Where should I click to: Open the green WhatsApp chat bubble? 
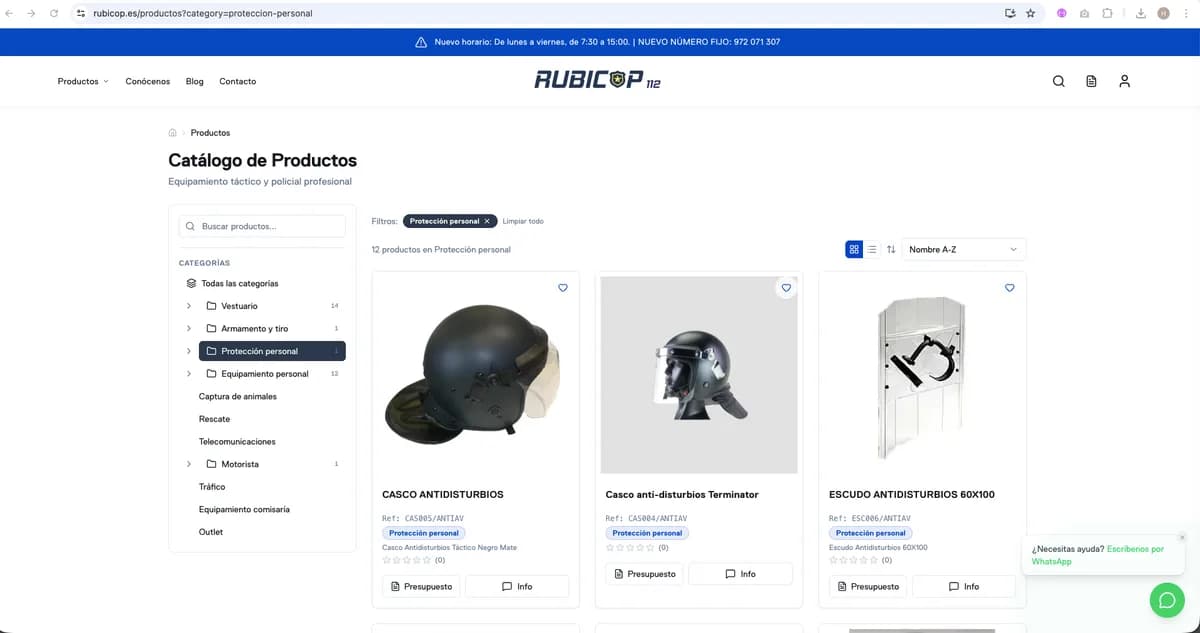(x=1166, y=600)
